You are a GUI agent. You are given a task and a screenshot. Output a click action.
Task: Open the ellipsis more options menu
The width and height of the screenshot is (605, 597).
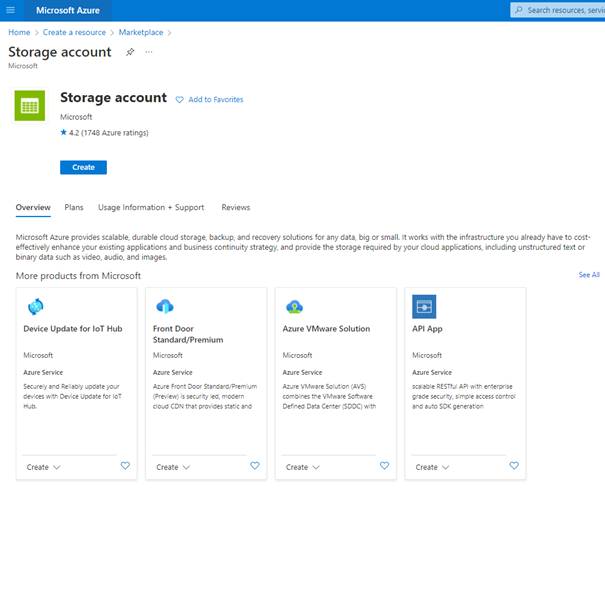point(149,52)
